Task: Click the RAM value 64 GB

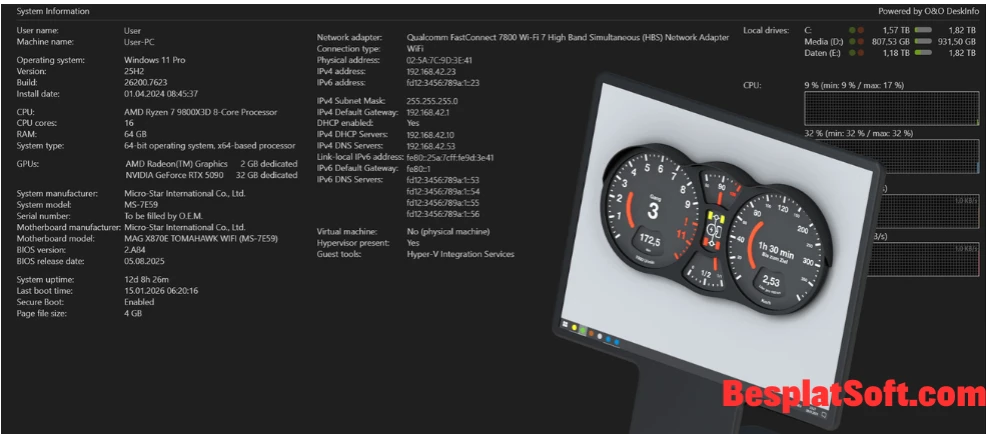Action: click(135, 134)
